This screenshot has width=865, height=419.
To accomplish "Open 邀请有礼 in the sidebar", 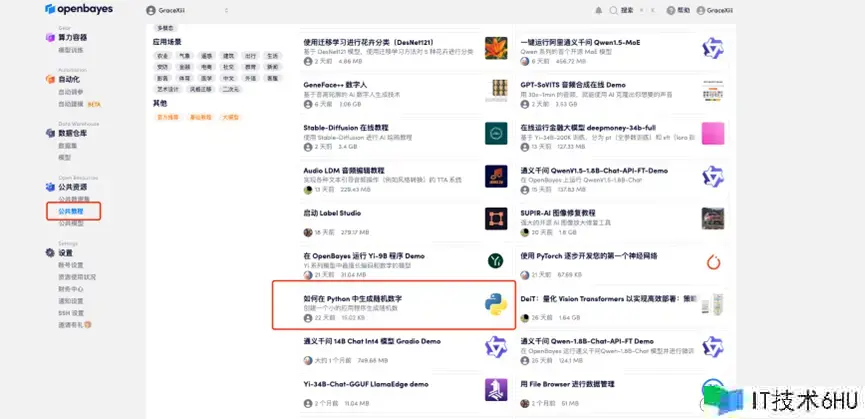I will (75, 325).
